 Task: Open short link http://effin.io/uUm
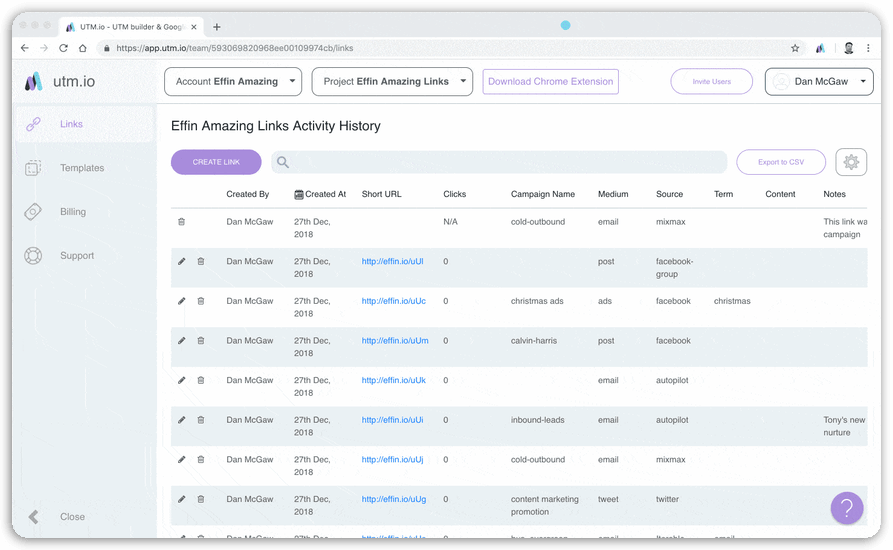[x=395, y=340]
